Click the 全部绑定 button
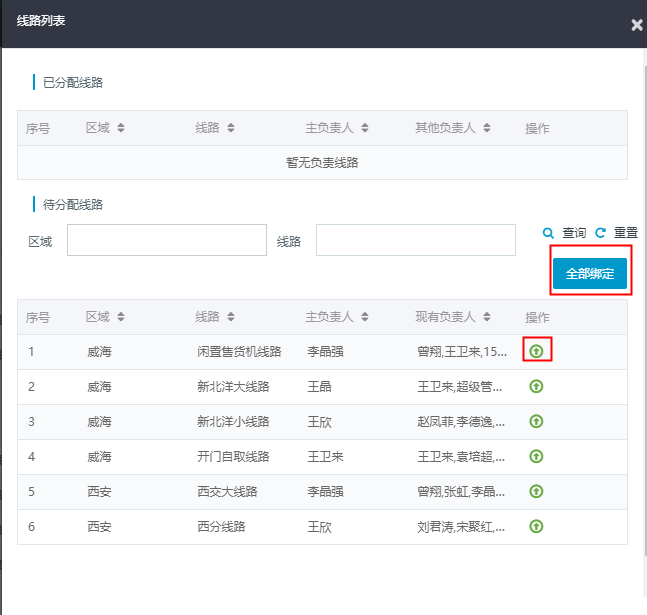This screenshot has height=615, width=647. point(590,273)
